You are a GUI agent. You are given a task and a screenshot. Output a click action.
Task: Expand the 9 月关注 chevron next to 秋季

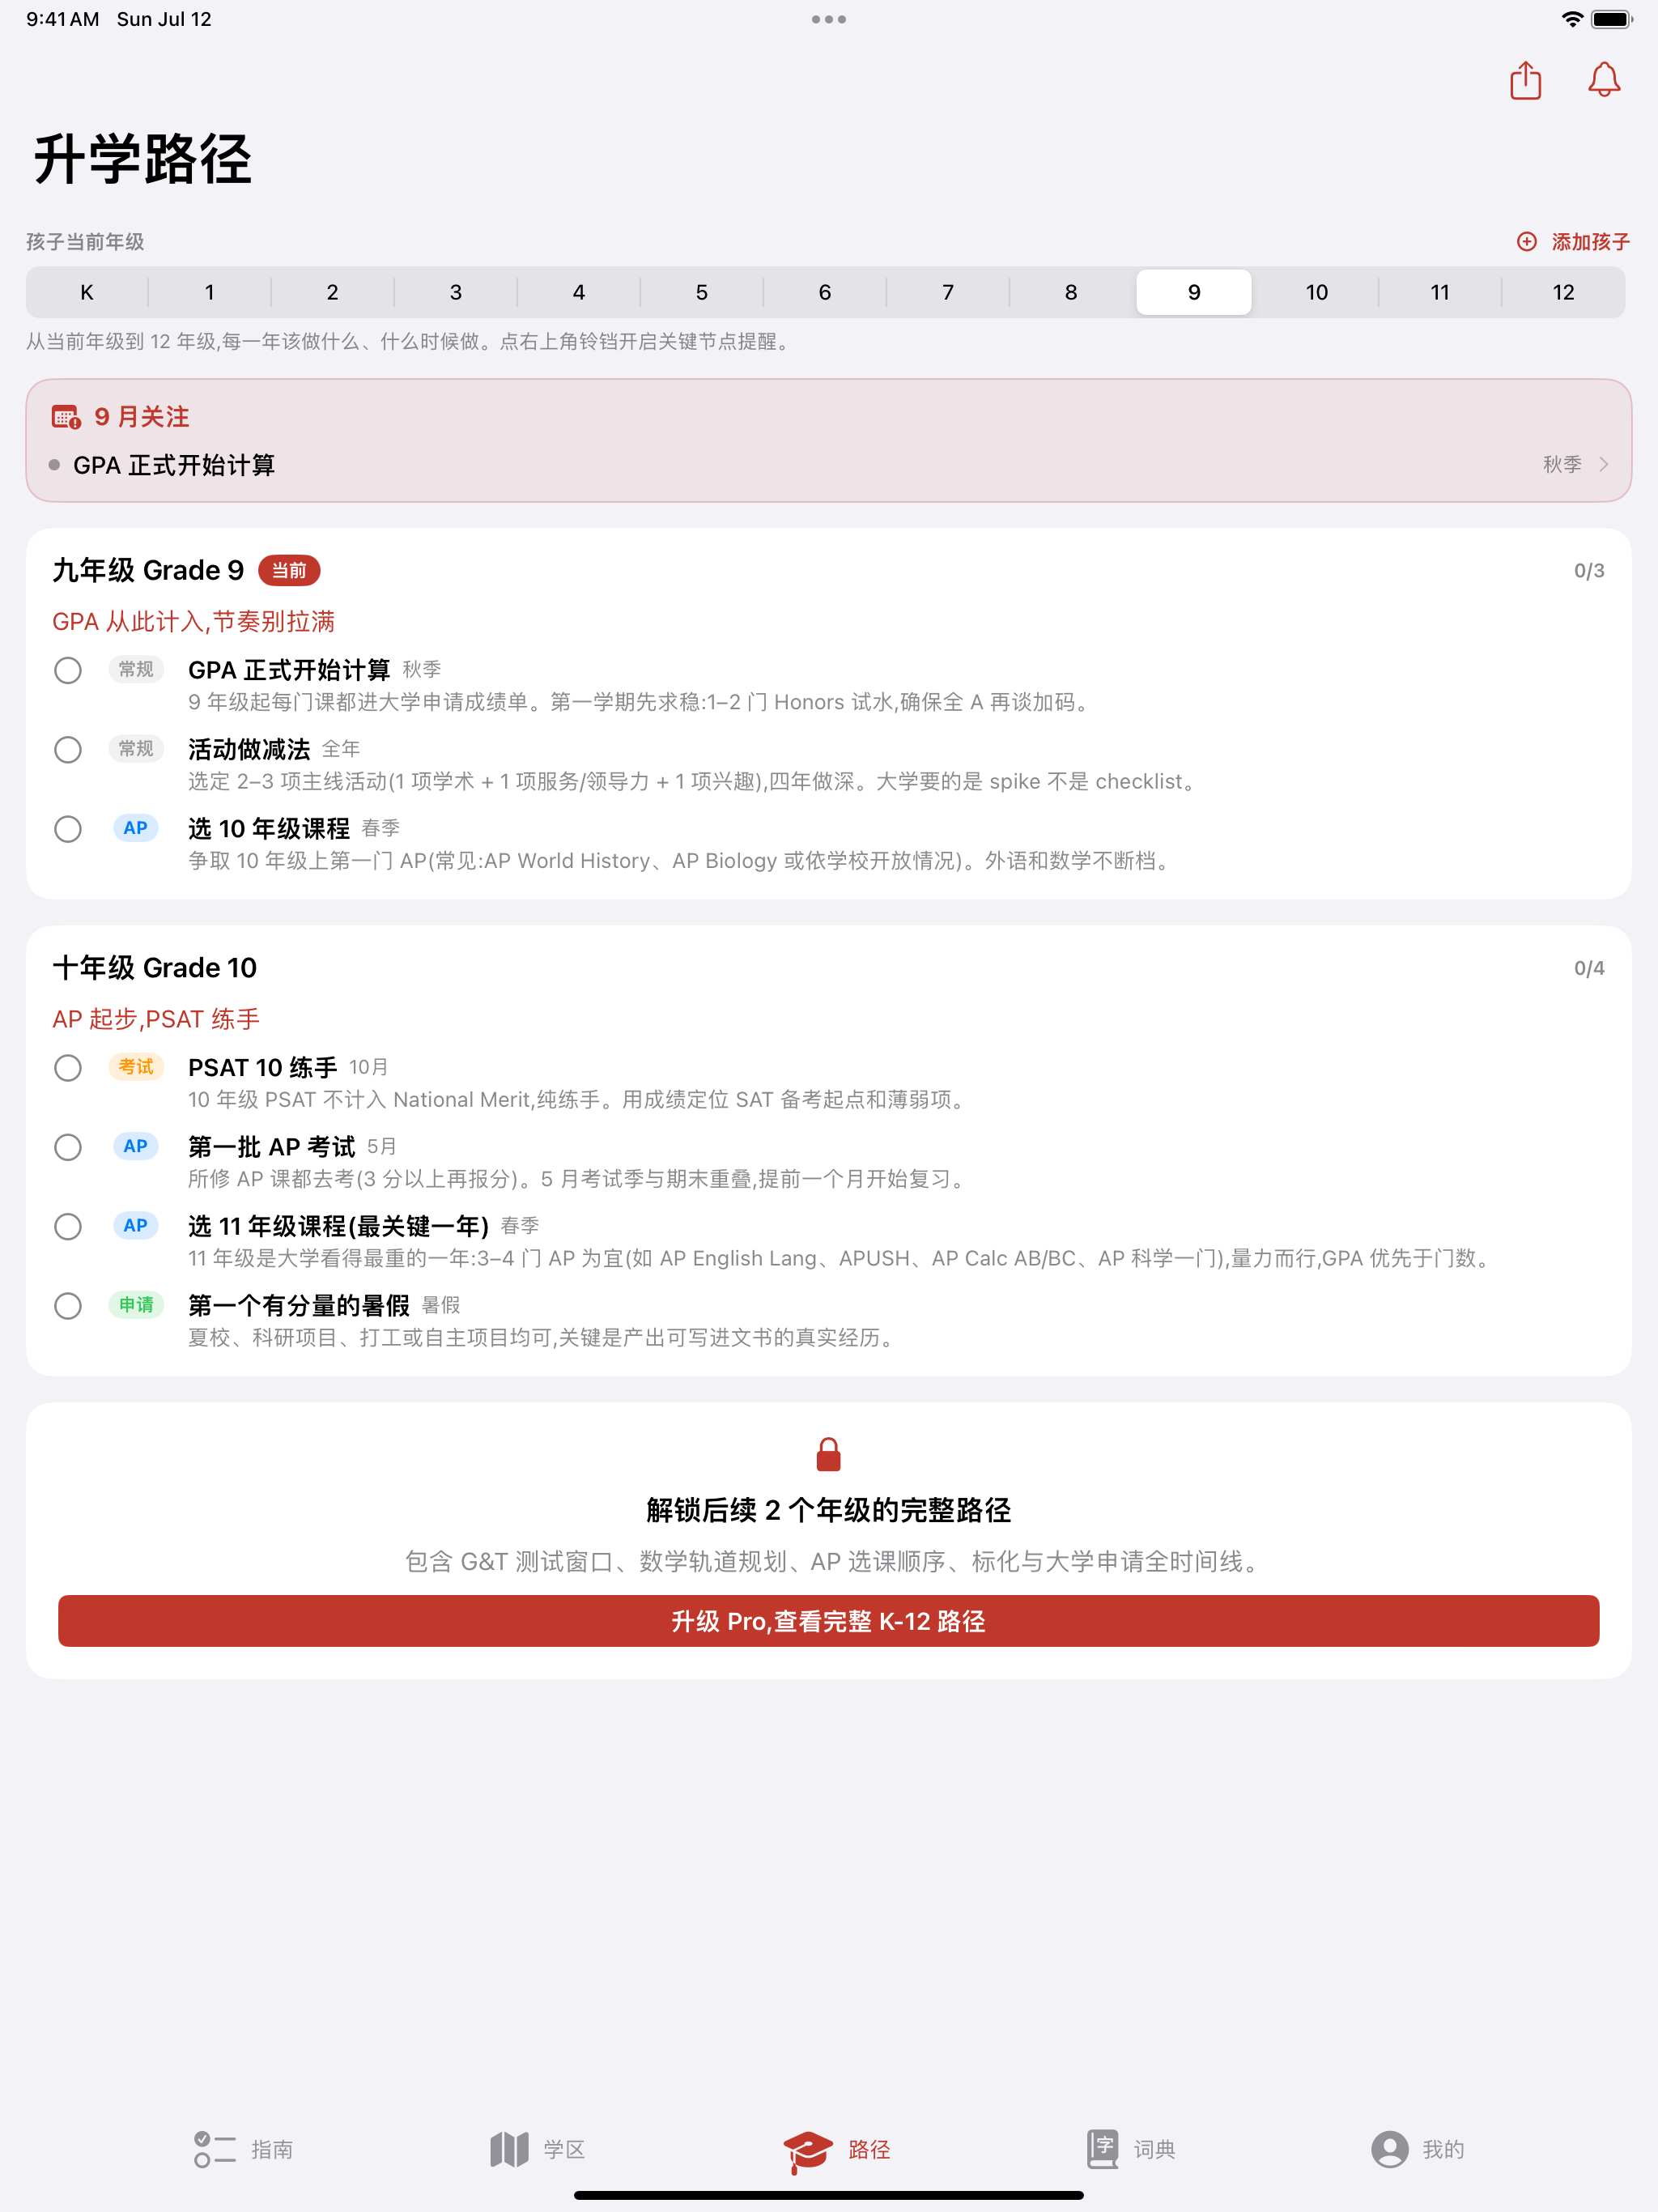click(1603, 464)
